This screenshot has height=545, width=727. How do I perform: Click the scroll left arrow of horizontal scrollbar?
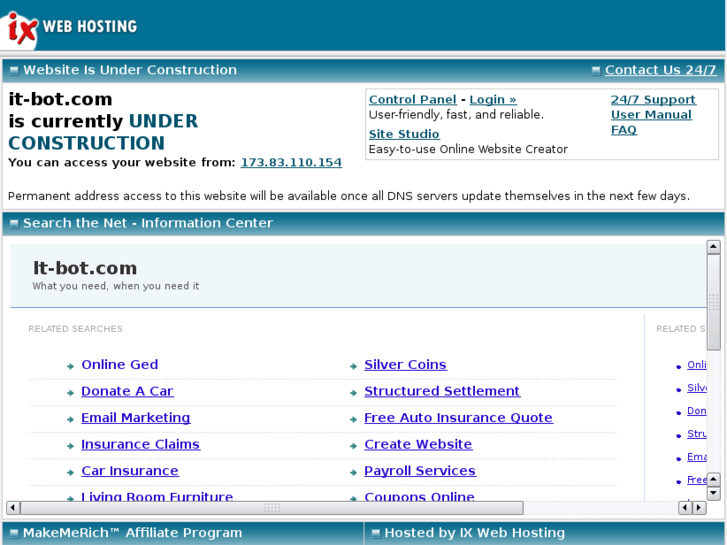tap(13, 507)
